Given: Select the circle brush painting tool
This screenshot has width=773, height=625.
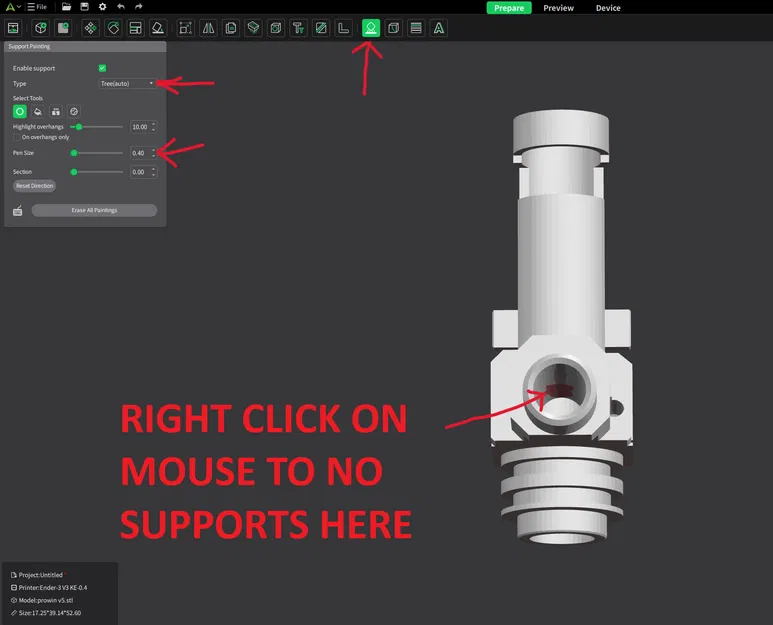Looking at the screenshot, I should point(20,111).
